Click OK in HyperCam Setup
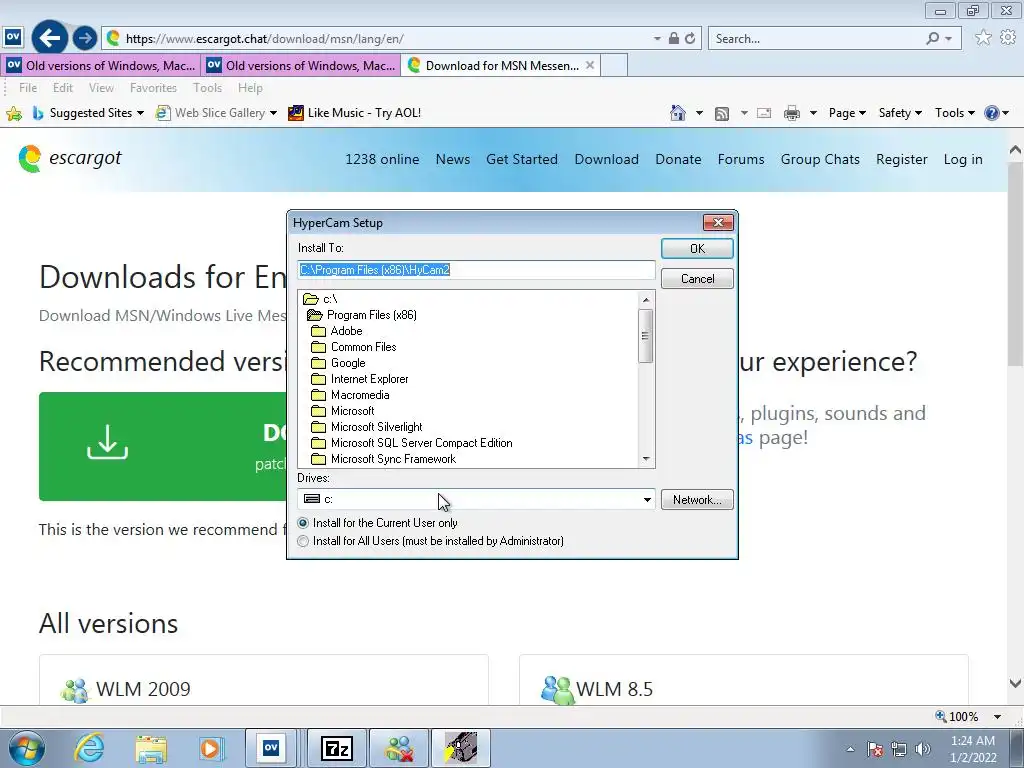Image resolution: width=1024 pixels, height=768 pixels. (x=697, y=249)
